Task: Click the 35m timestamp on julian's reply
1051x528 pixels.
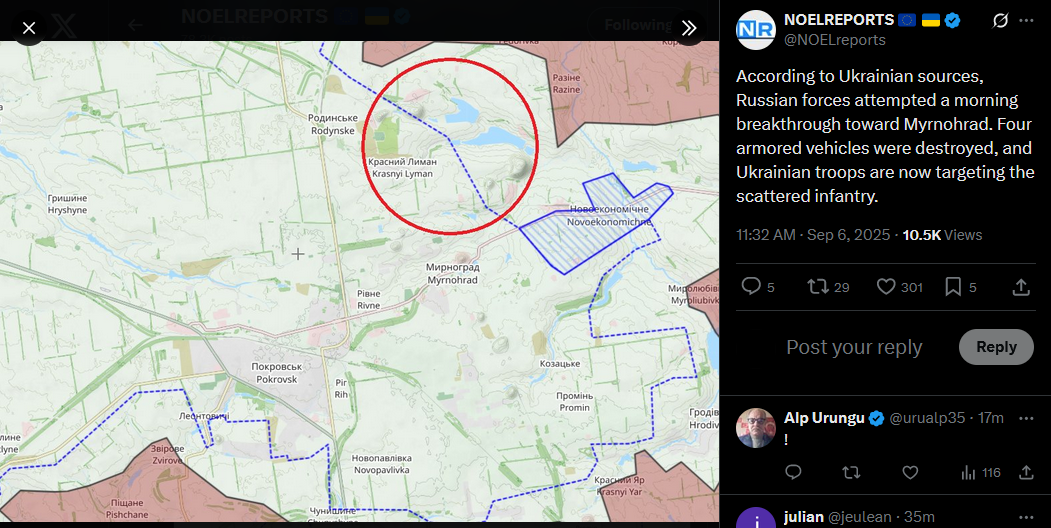Action: coord(919,517)
